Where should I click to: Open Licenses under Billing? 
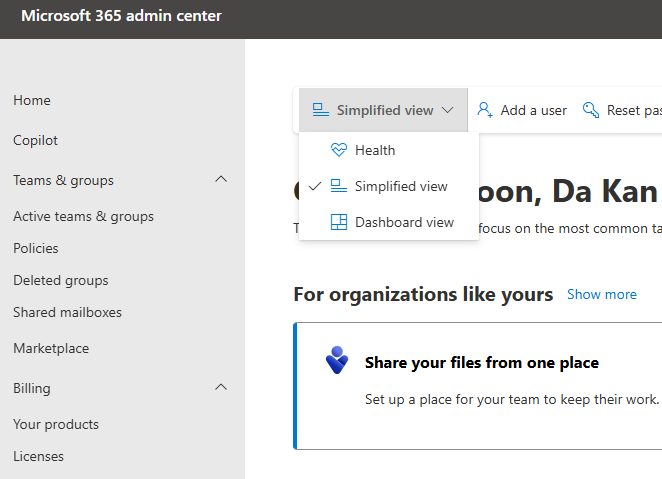38,456
